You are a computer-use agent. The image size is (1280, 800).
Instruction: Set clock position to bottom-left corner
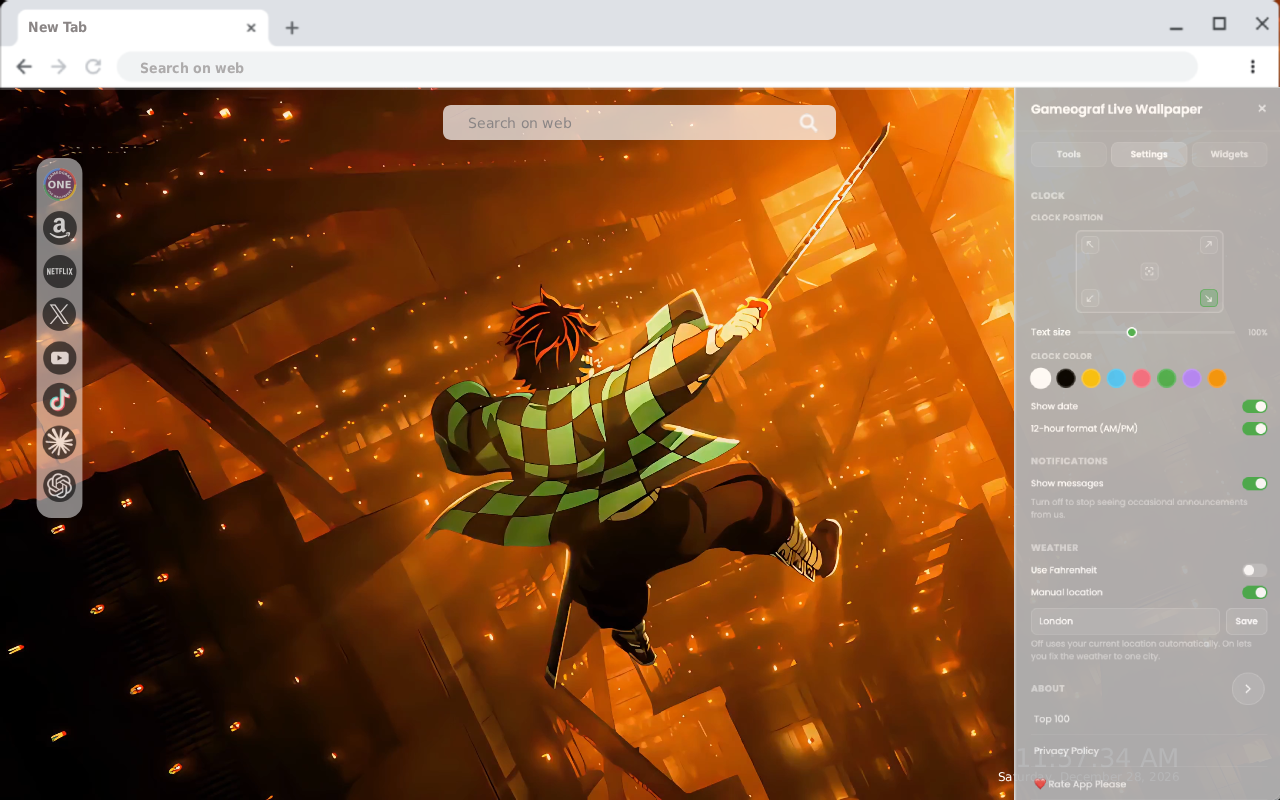tap(1091, 298)
